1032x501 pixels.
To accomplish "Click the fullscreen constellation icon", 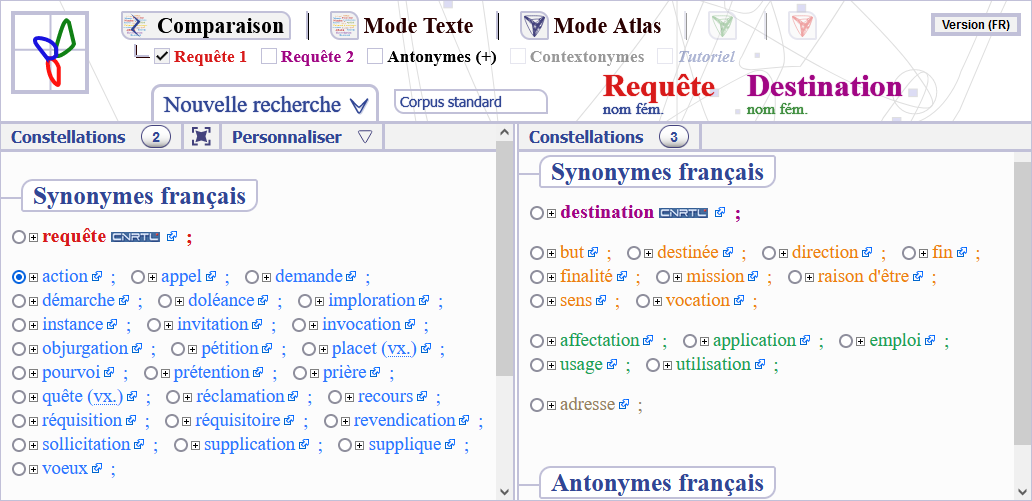I will pyautogui.click(x=201, y=137).
